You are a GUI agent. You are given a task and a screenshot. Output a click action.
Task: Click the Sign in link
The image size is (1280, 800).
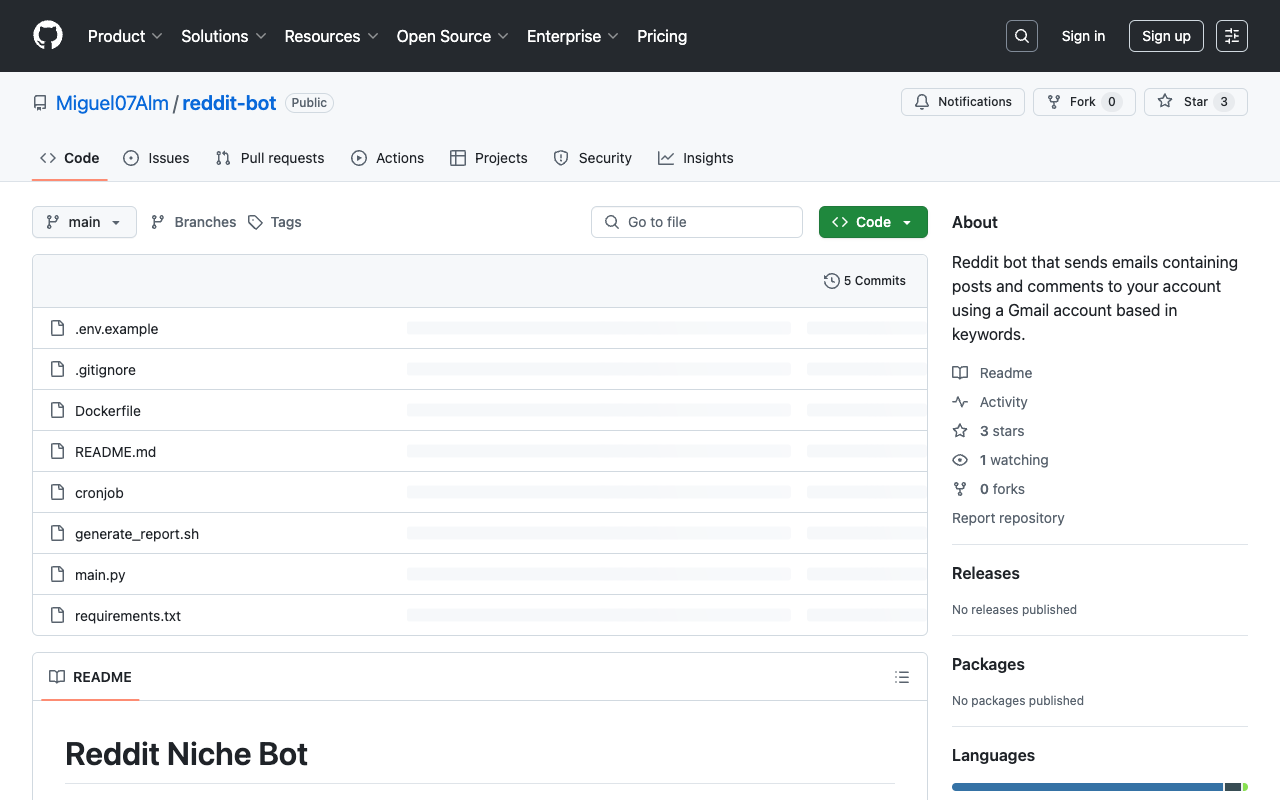click(x=1083, y=36)
